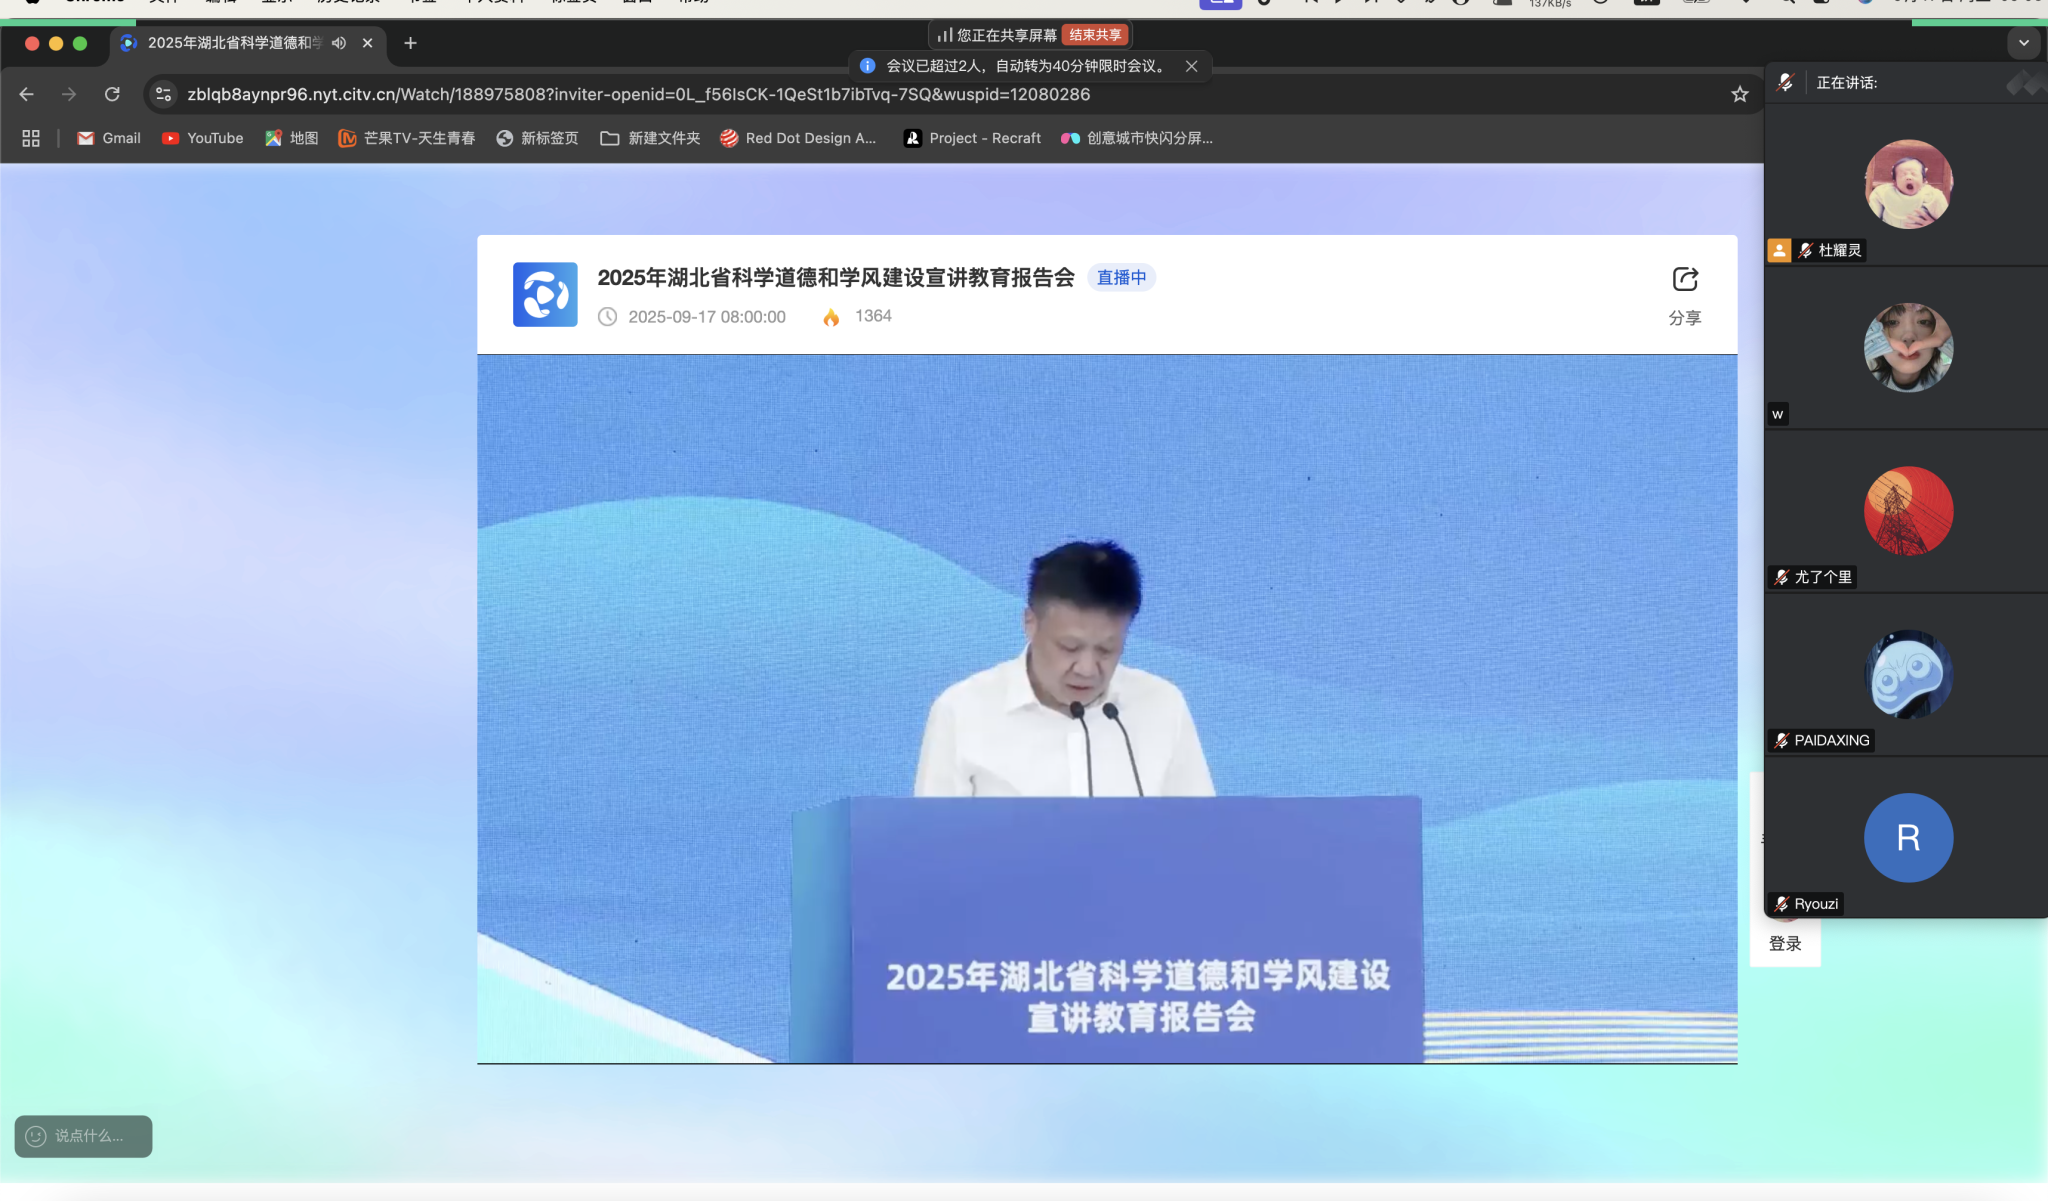Toggle the microphone icon beside 正在讲话
This screenshot has height=1201, width=2048.
coord(1785,83)
